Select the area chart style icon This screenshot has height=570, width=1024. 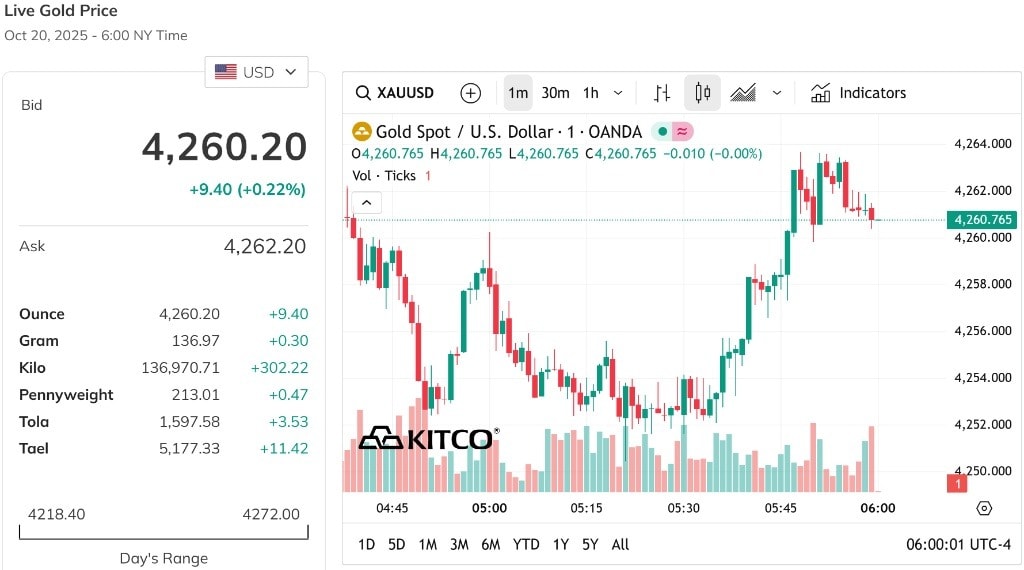(742, 93)
